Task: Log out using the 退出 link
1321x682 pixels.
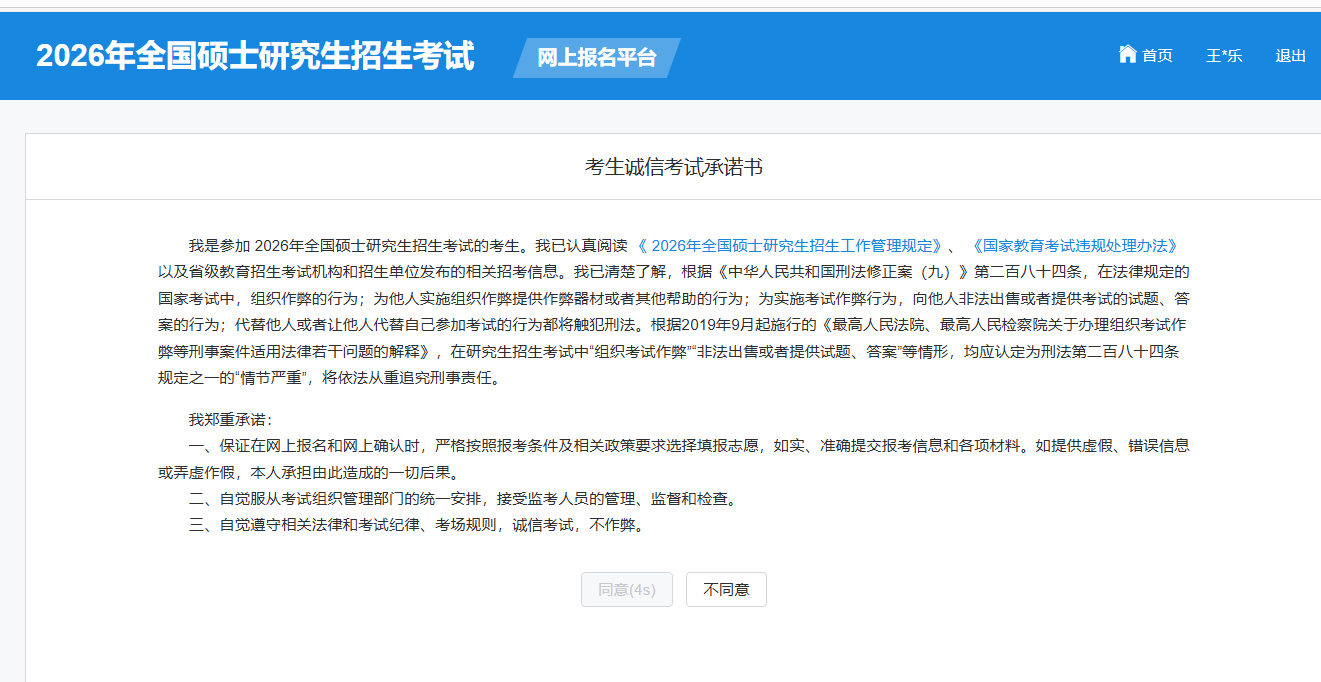Action: [1290, 56]
